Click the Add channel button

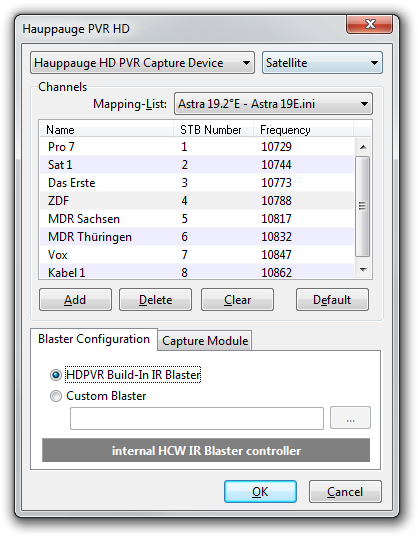coord(75,300)
